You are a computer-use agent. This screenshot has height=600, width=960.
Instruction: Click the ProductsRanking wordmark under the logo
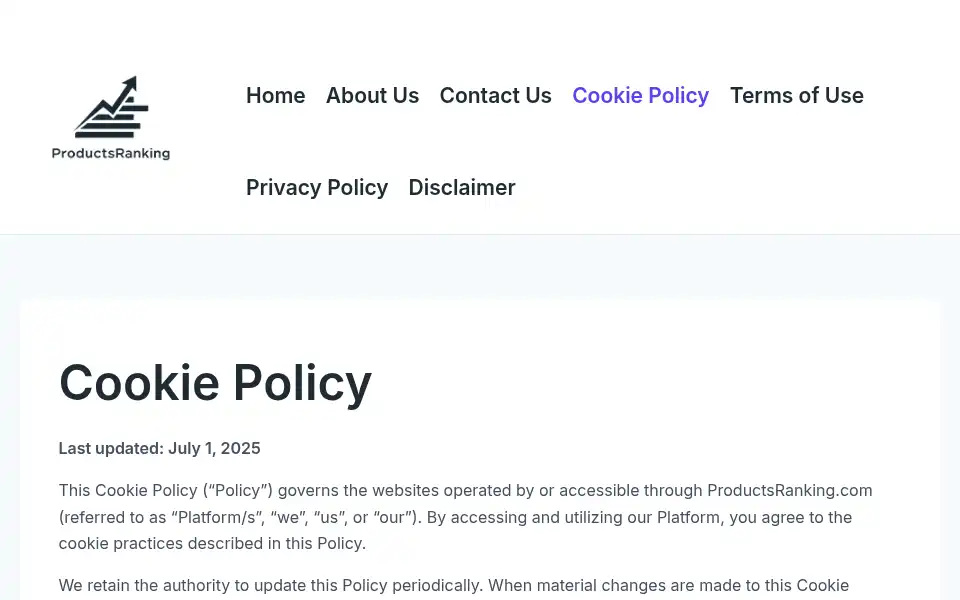click(111, 153)
